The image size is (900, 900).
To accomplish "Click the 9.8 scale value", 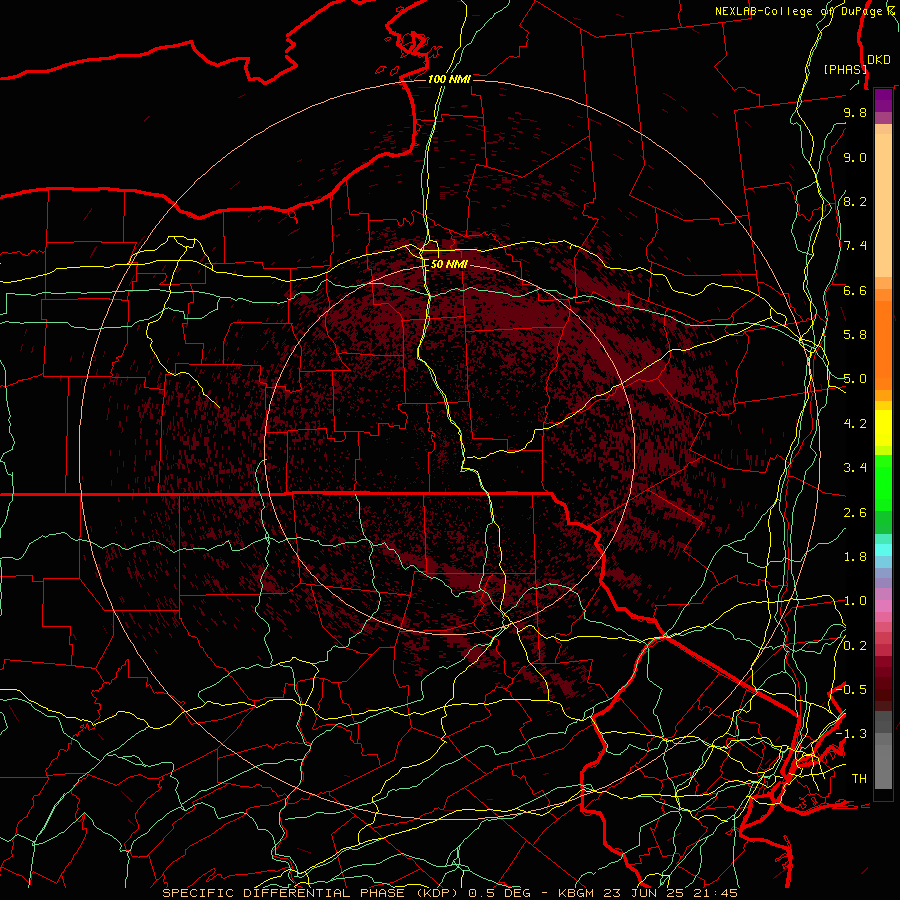I will click(x=855, y=112).
